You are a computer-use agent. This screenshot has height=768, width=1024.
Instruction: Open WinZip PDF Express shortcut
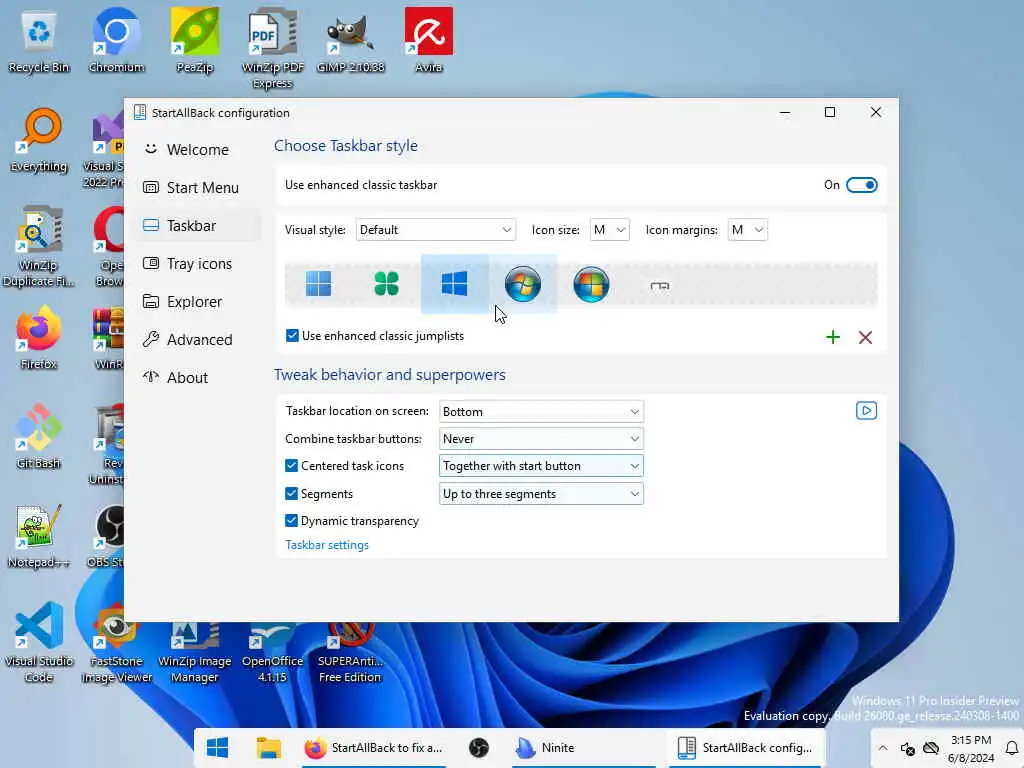tap(272, 48)
